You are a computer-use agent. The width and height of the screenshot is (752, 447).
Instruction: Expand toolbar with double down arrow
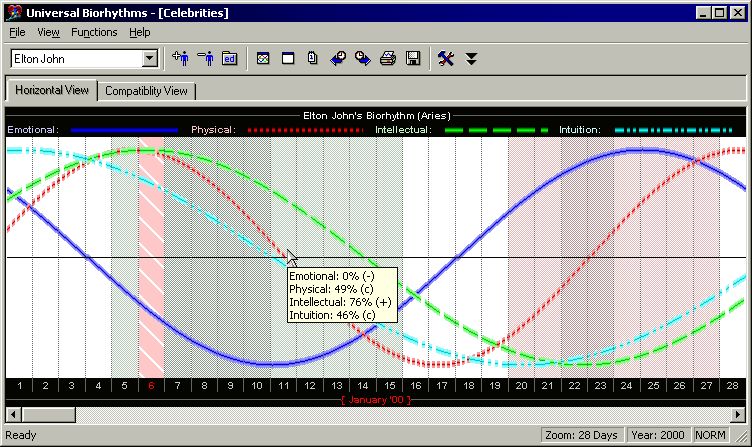(471, 59)
